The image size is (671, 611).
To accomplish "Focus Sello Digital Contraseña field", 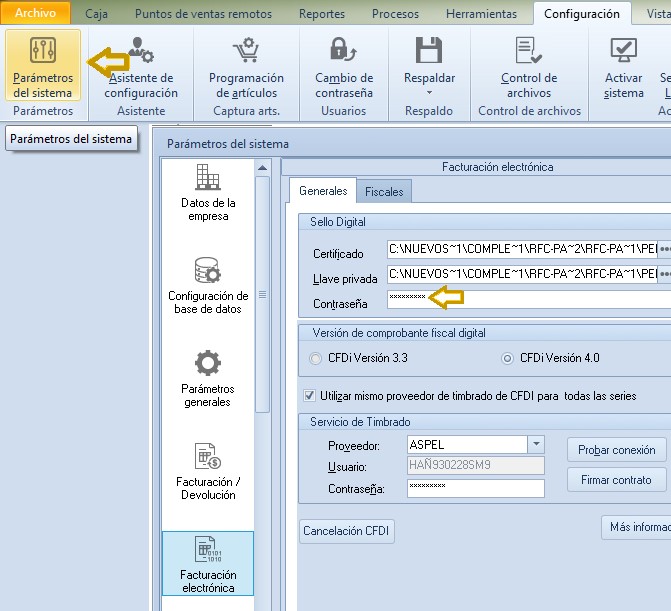I will pos(529,299).
